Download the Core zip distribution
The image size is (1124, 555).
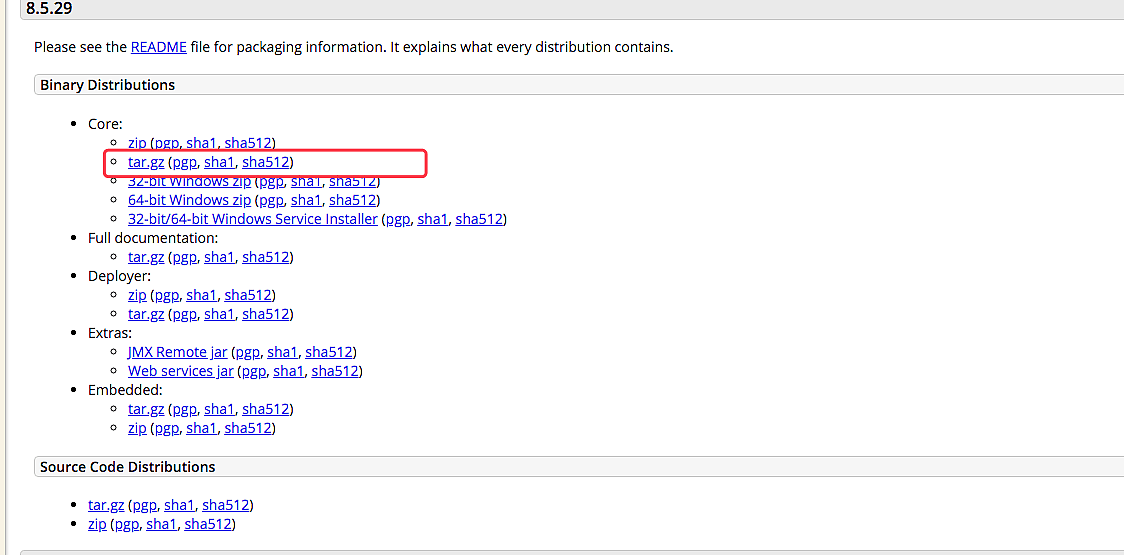click(x=137, y=143)
